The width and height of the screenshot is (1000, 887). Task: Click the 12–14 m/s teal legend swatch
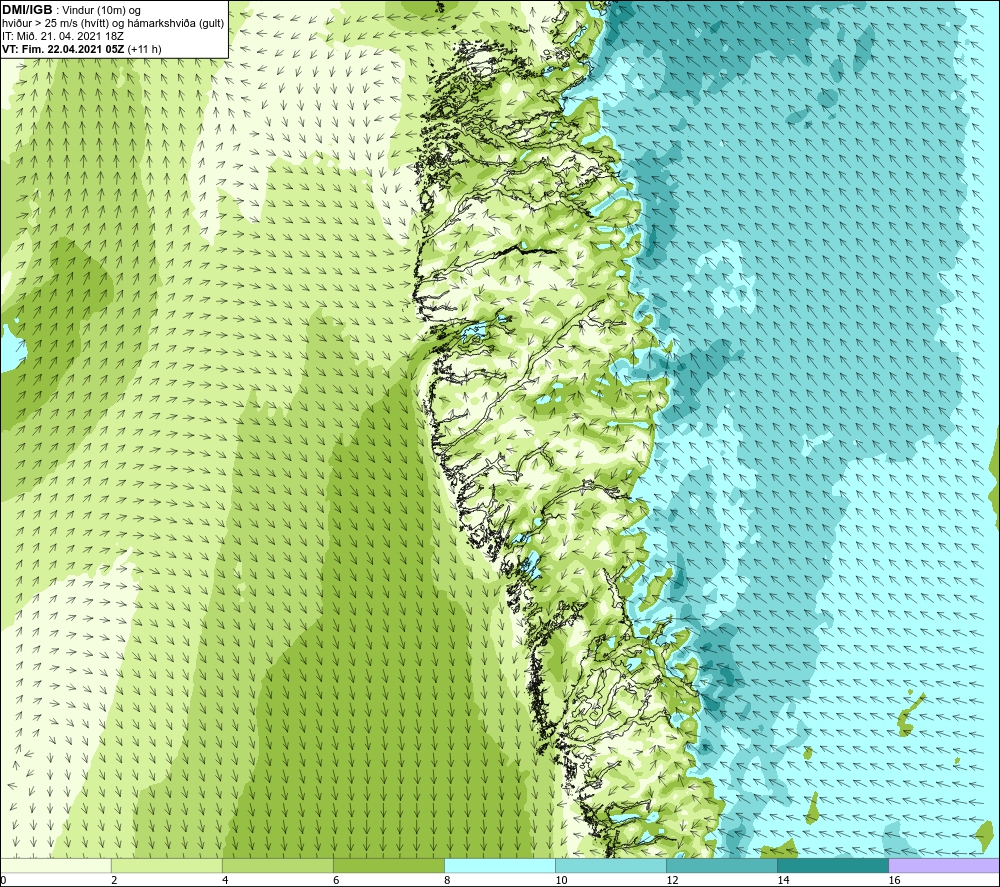(x=722, y=865)
